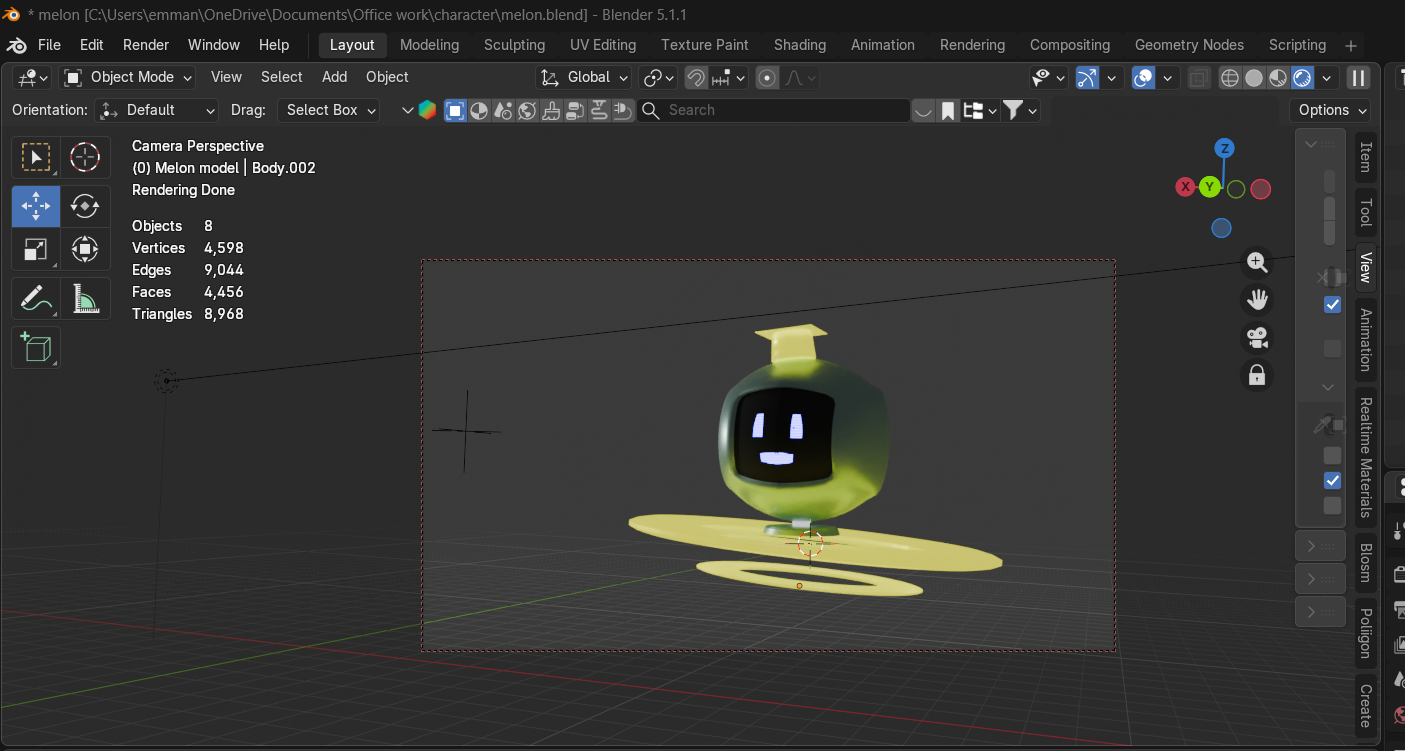Click the green Y axis gizmo ball
This screenshot has height=751, width=1405.
point(1210,187)
